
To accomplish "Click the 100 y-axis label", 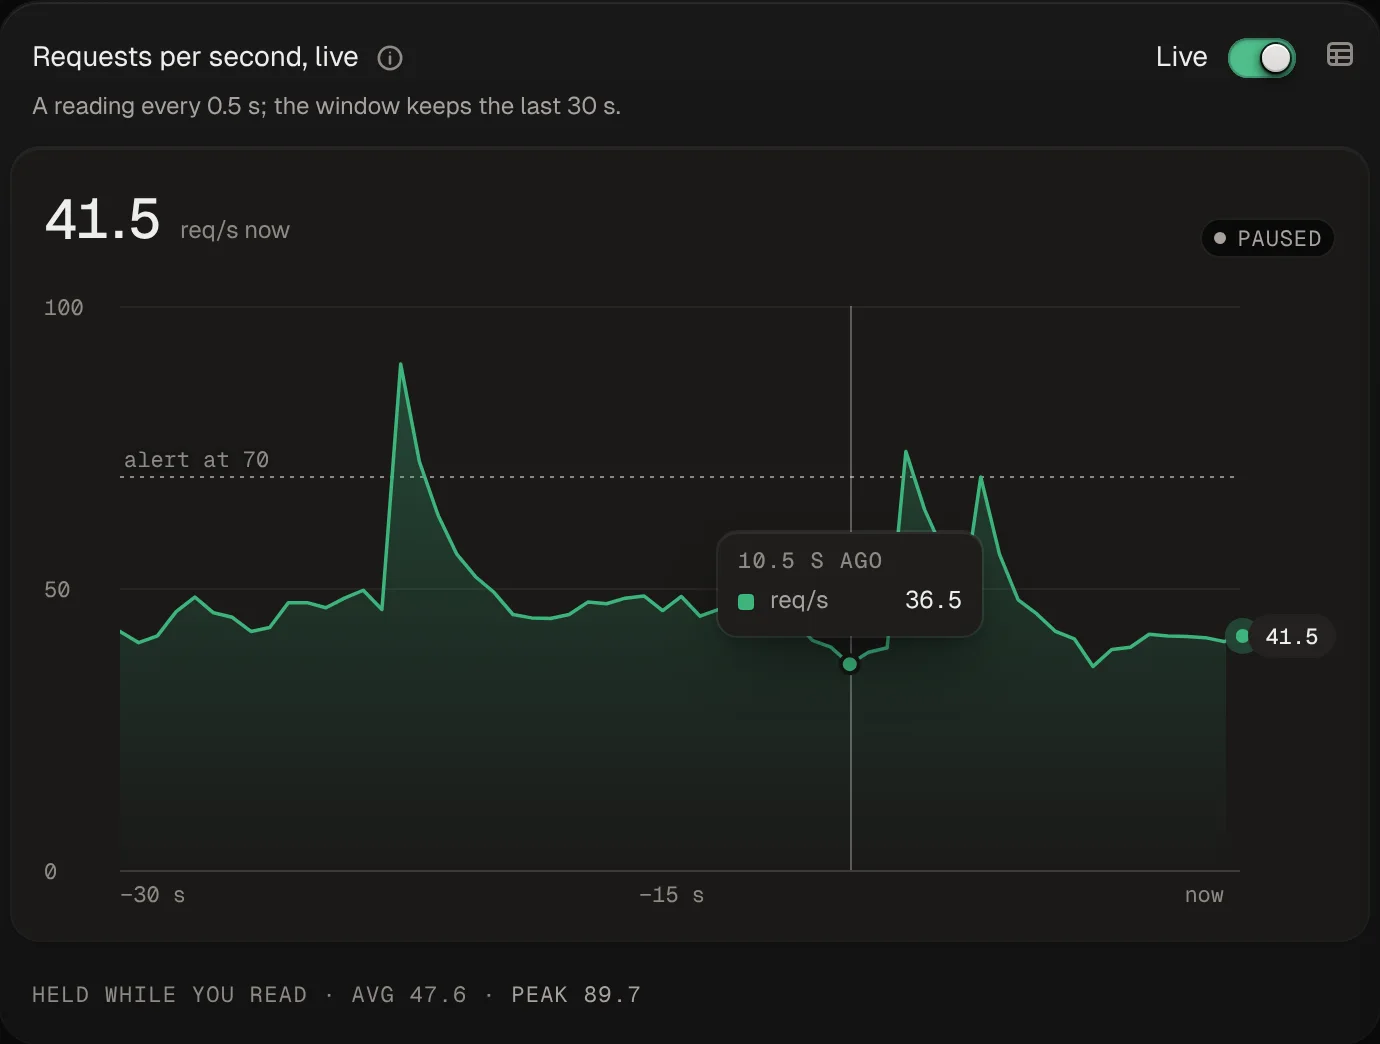I will (64, 308).
